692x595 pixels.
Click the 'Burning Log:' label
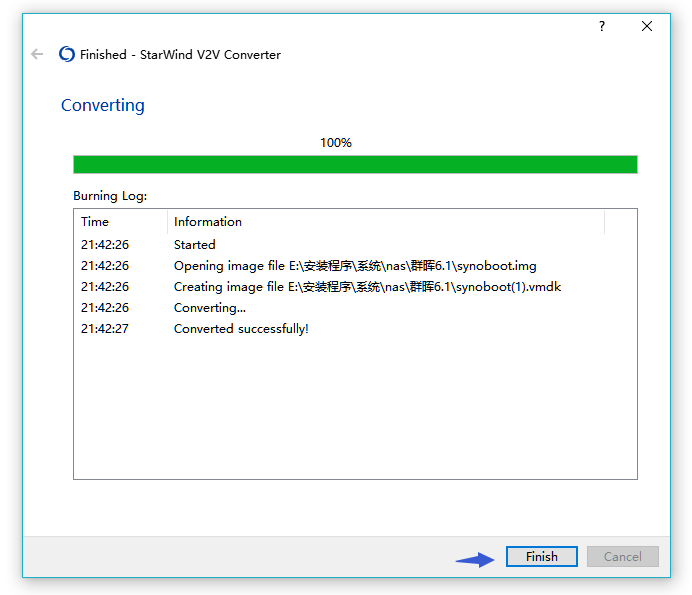pyautogui.click(x=110, y=196)
